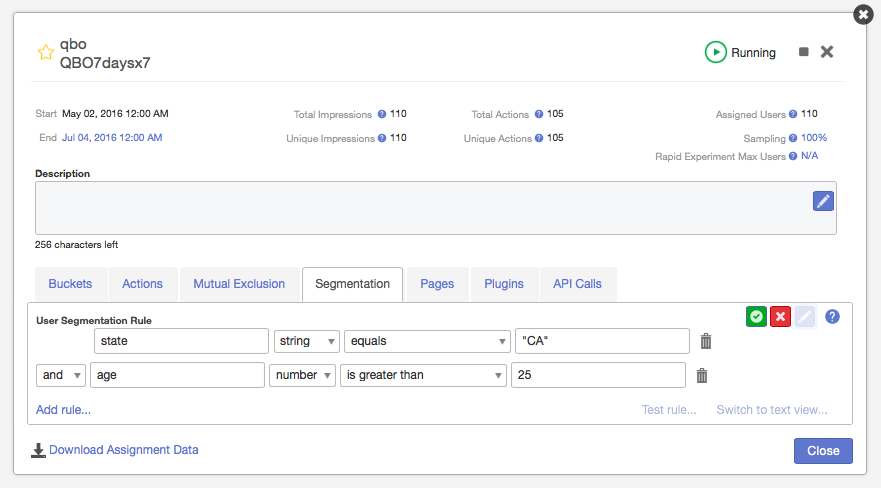The width and height of the screenshot is (881, 488).
Task: Open the and conjunction dropdown
Action: pos(61,375)
